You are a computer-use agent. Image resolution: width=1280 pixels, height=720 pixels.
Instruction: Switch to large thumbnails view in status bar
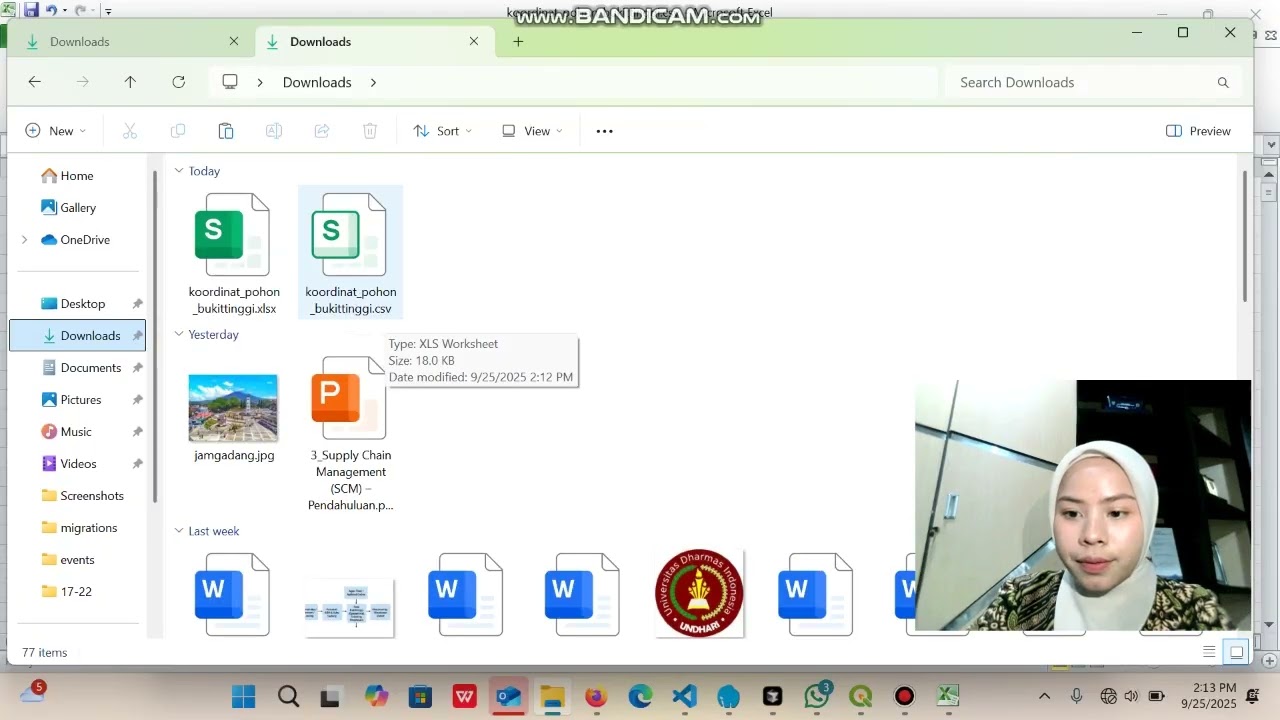1236,652
